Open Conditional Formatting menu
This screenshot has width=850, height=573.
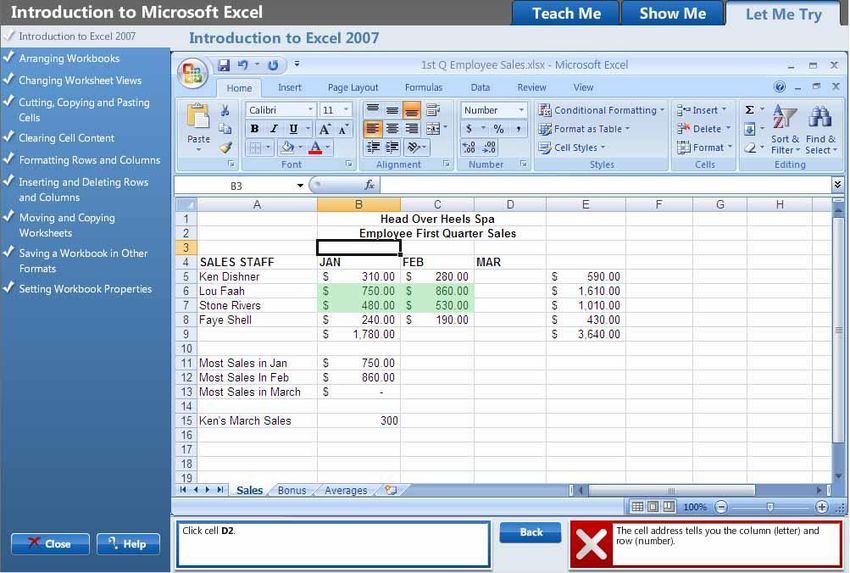coord(601,110)
